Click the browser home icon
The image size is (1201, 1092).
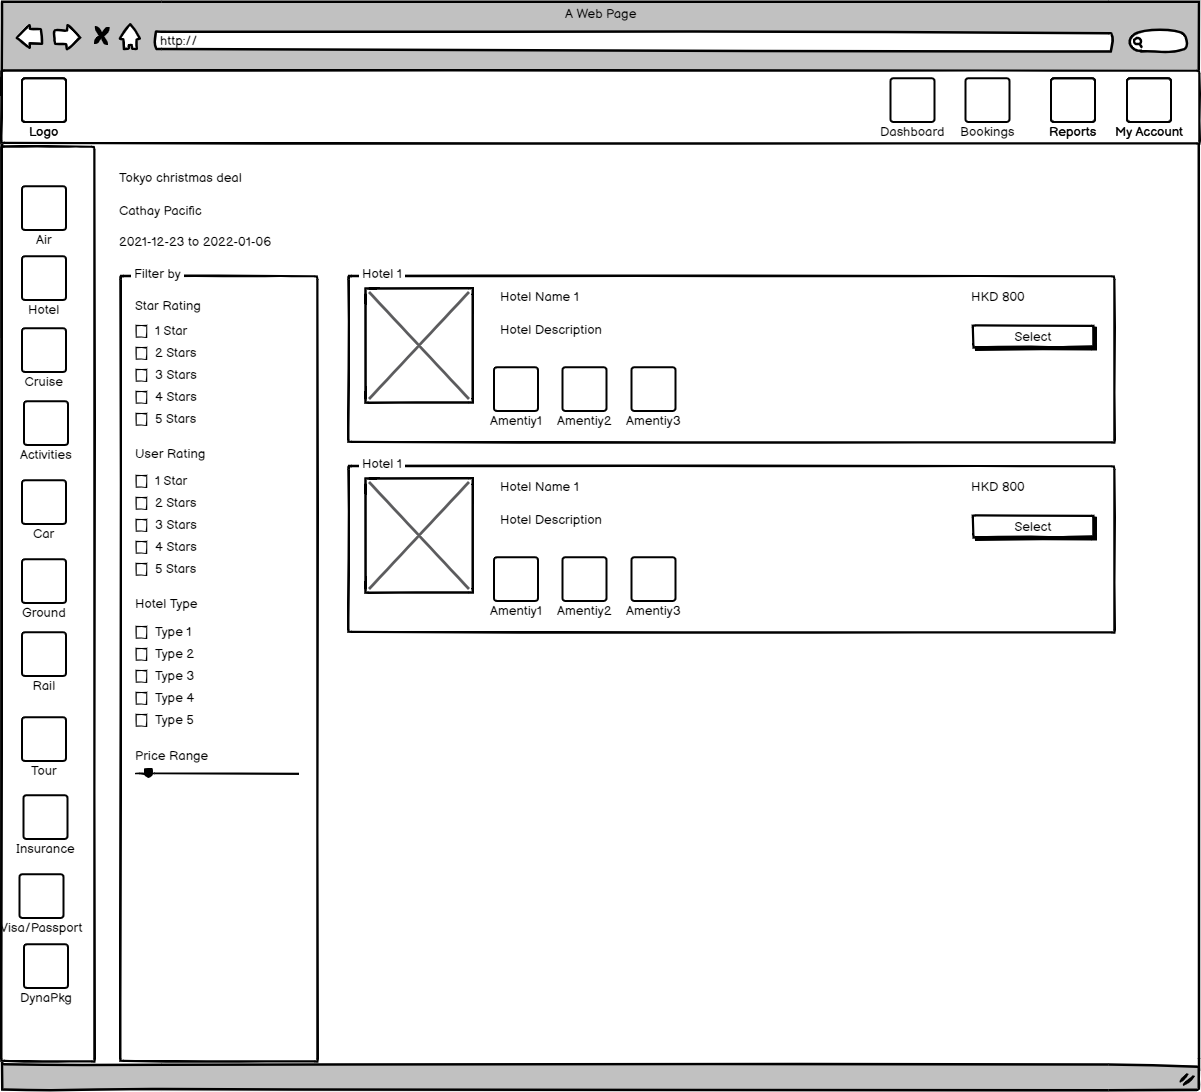click(130, 38)
